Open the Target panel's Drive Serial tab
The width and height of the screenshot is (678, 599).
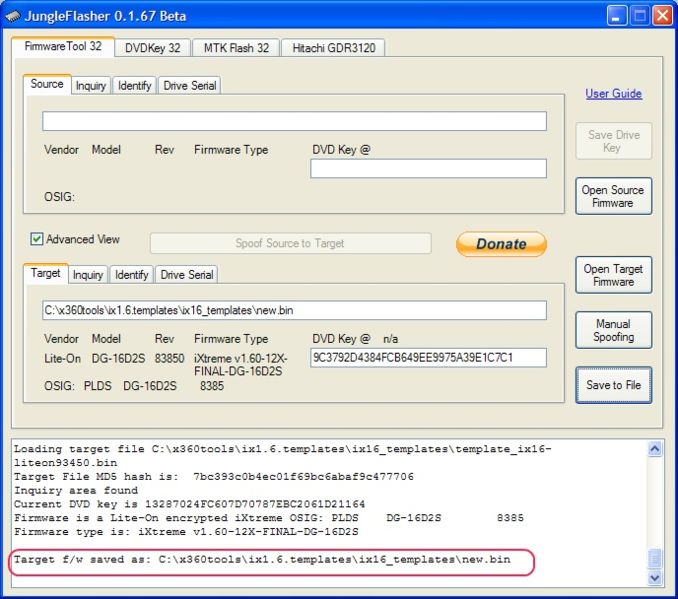(x=187, y=275)
